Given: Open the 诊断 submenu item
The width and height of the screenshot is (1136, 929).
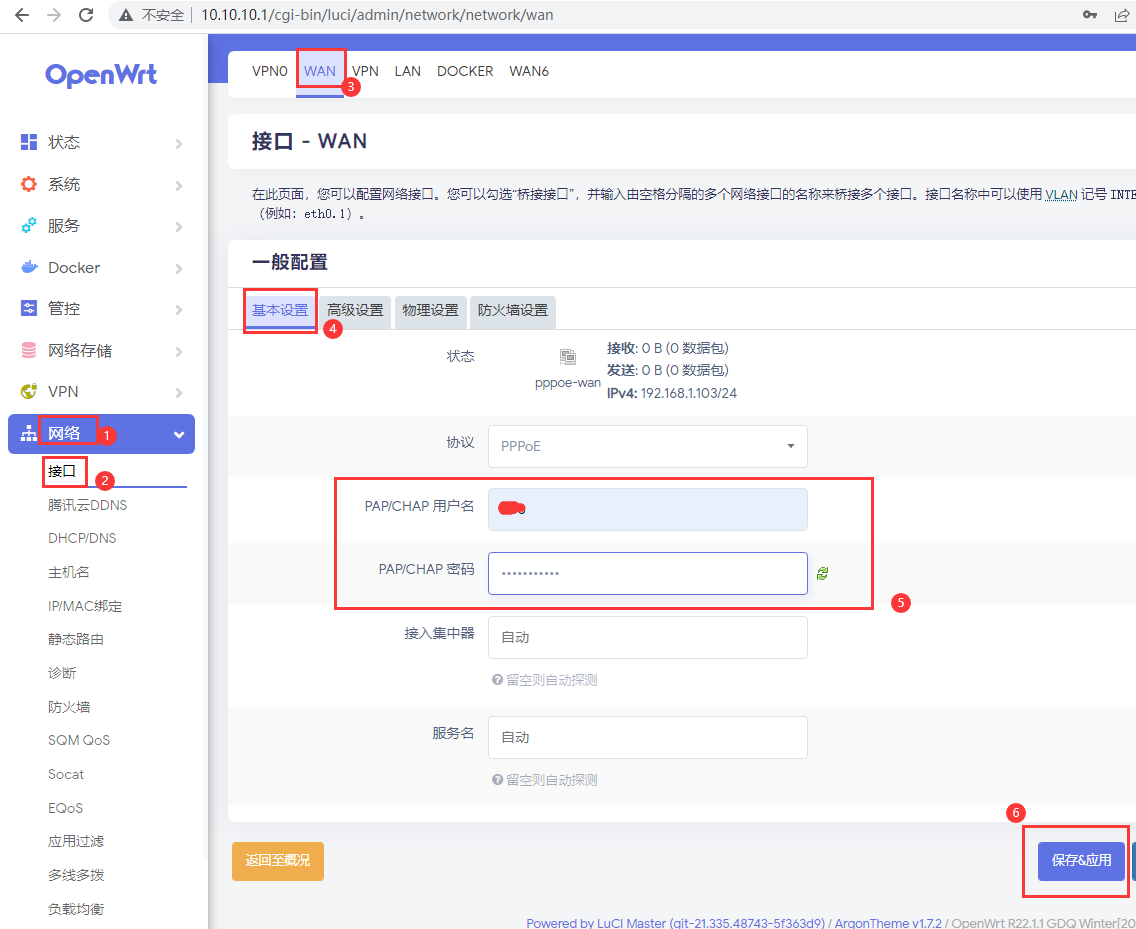Looking at the screenshot, I should (62, 673).
